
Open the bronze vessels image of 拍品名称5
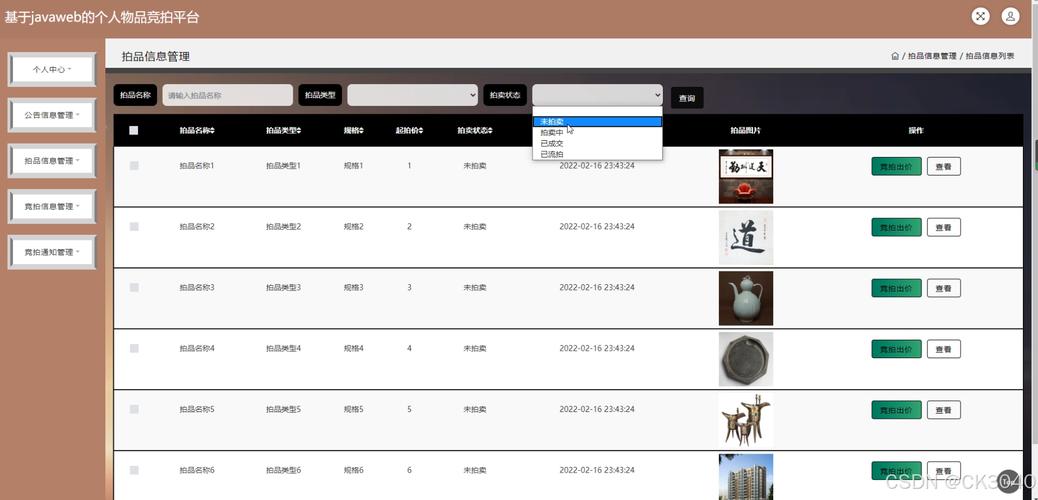[x=745, y=420]
